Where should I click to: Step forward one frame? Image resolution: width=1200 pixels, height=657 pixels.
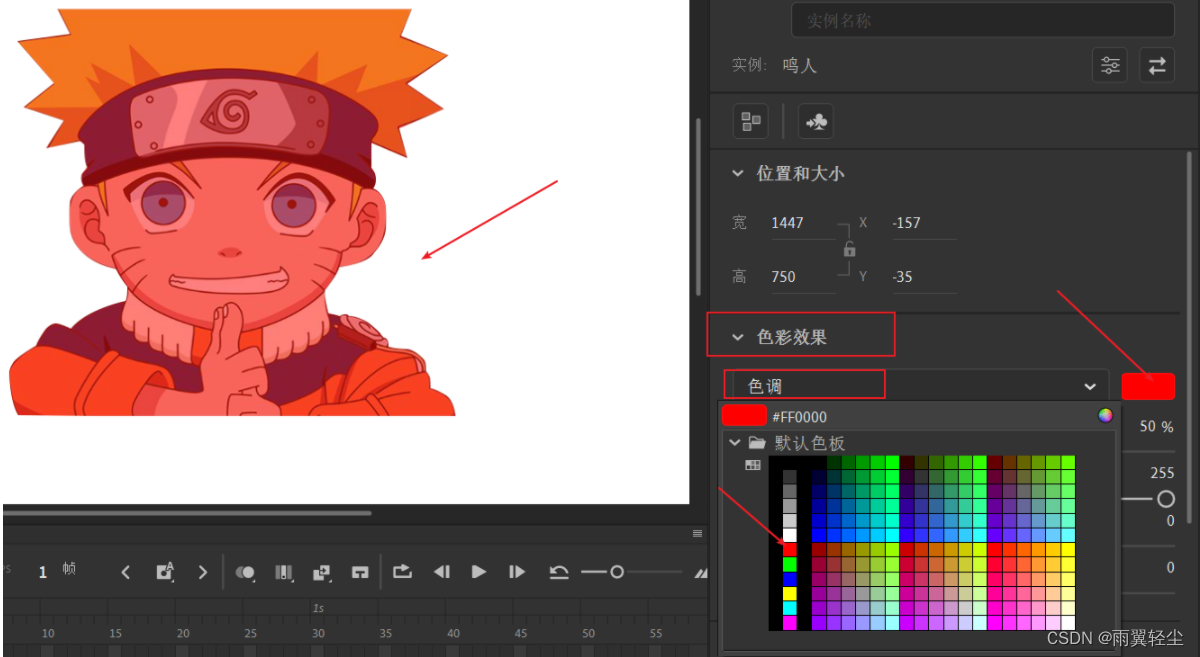click(517, 572)
